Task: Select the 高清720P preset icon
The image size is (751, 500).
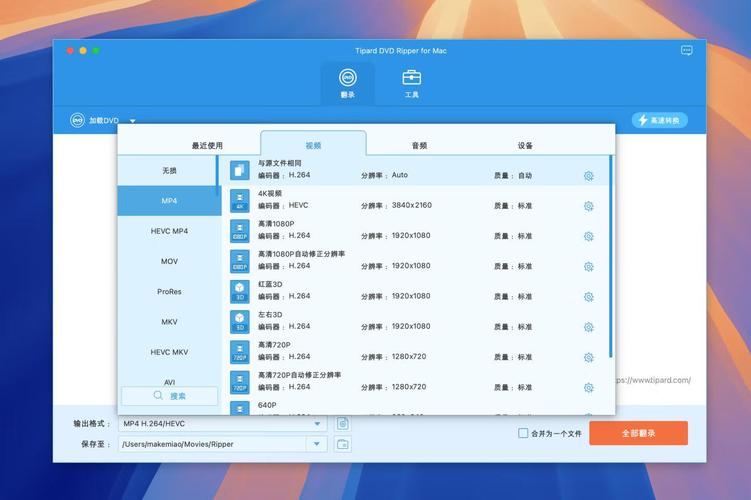Action: pos(239,352)
